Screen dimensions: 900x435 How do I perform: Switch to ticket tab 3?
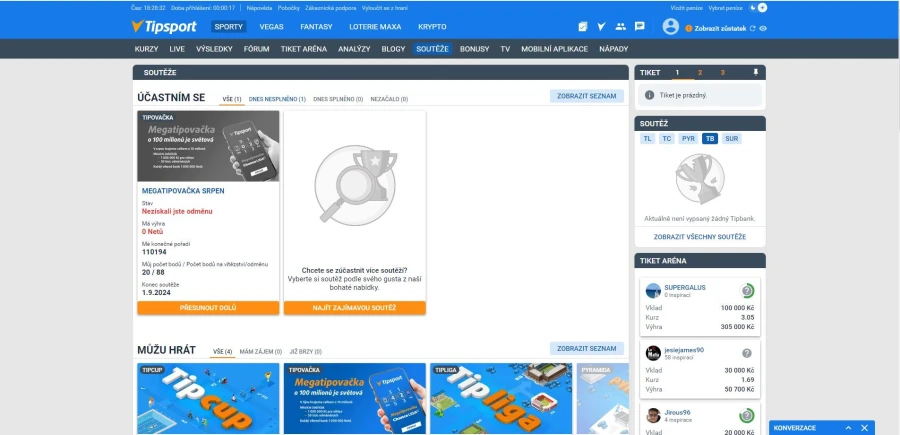point(723,72)
